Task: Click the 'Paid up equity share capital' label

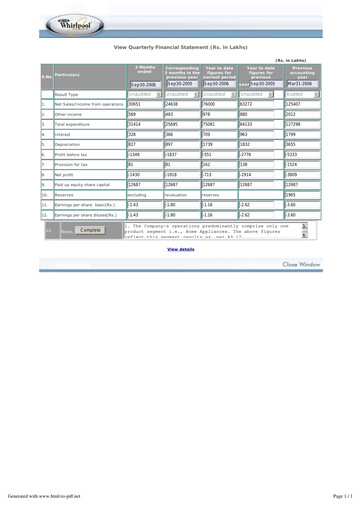Action: click(x=82, y=185)
